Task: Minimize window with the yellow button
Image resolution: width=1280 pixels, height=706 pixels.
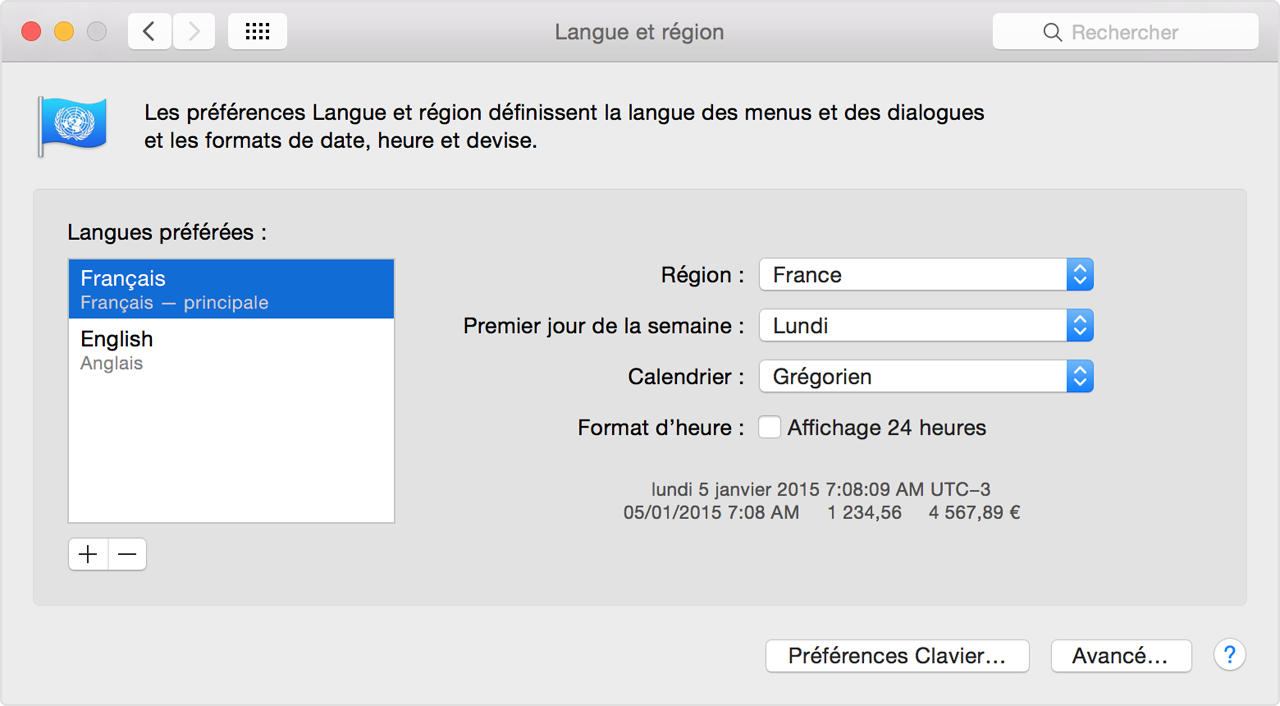Action: 64,32
